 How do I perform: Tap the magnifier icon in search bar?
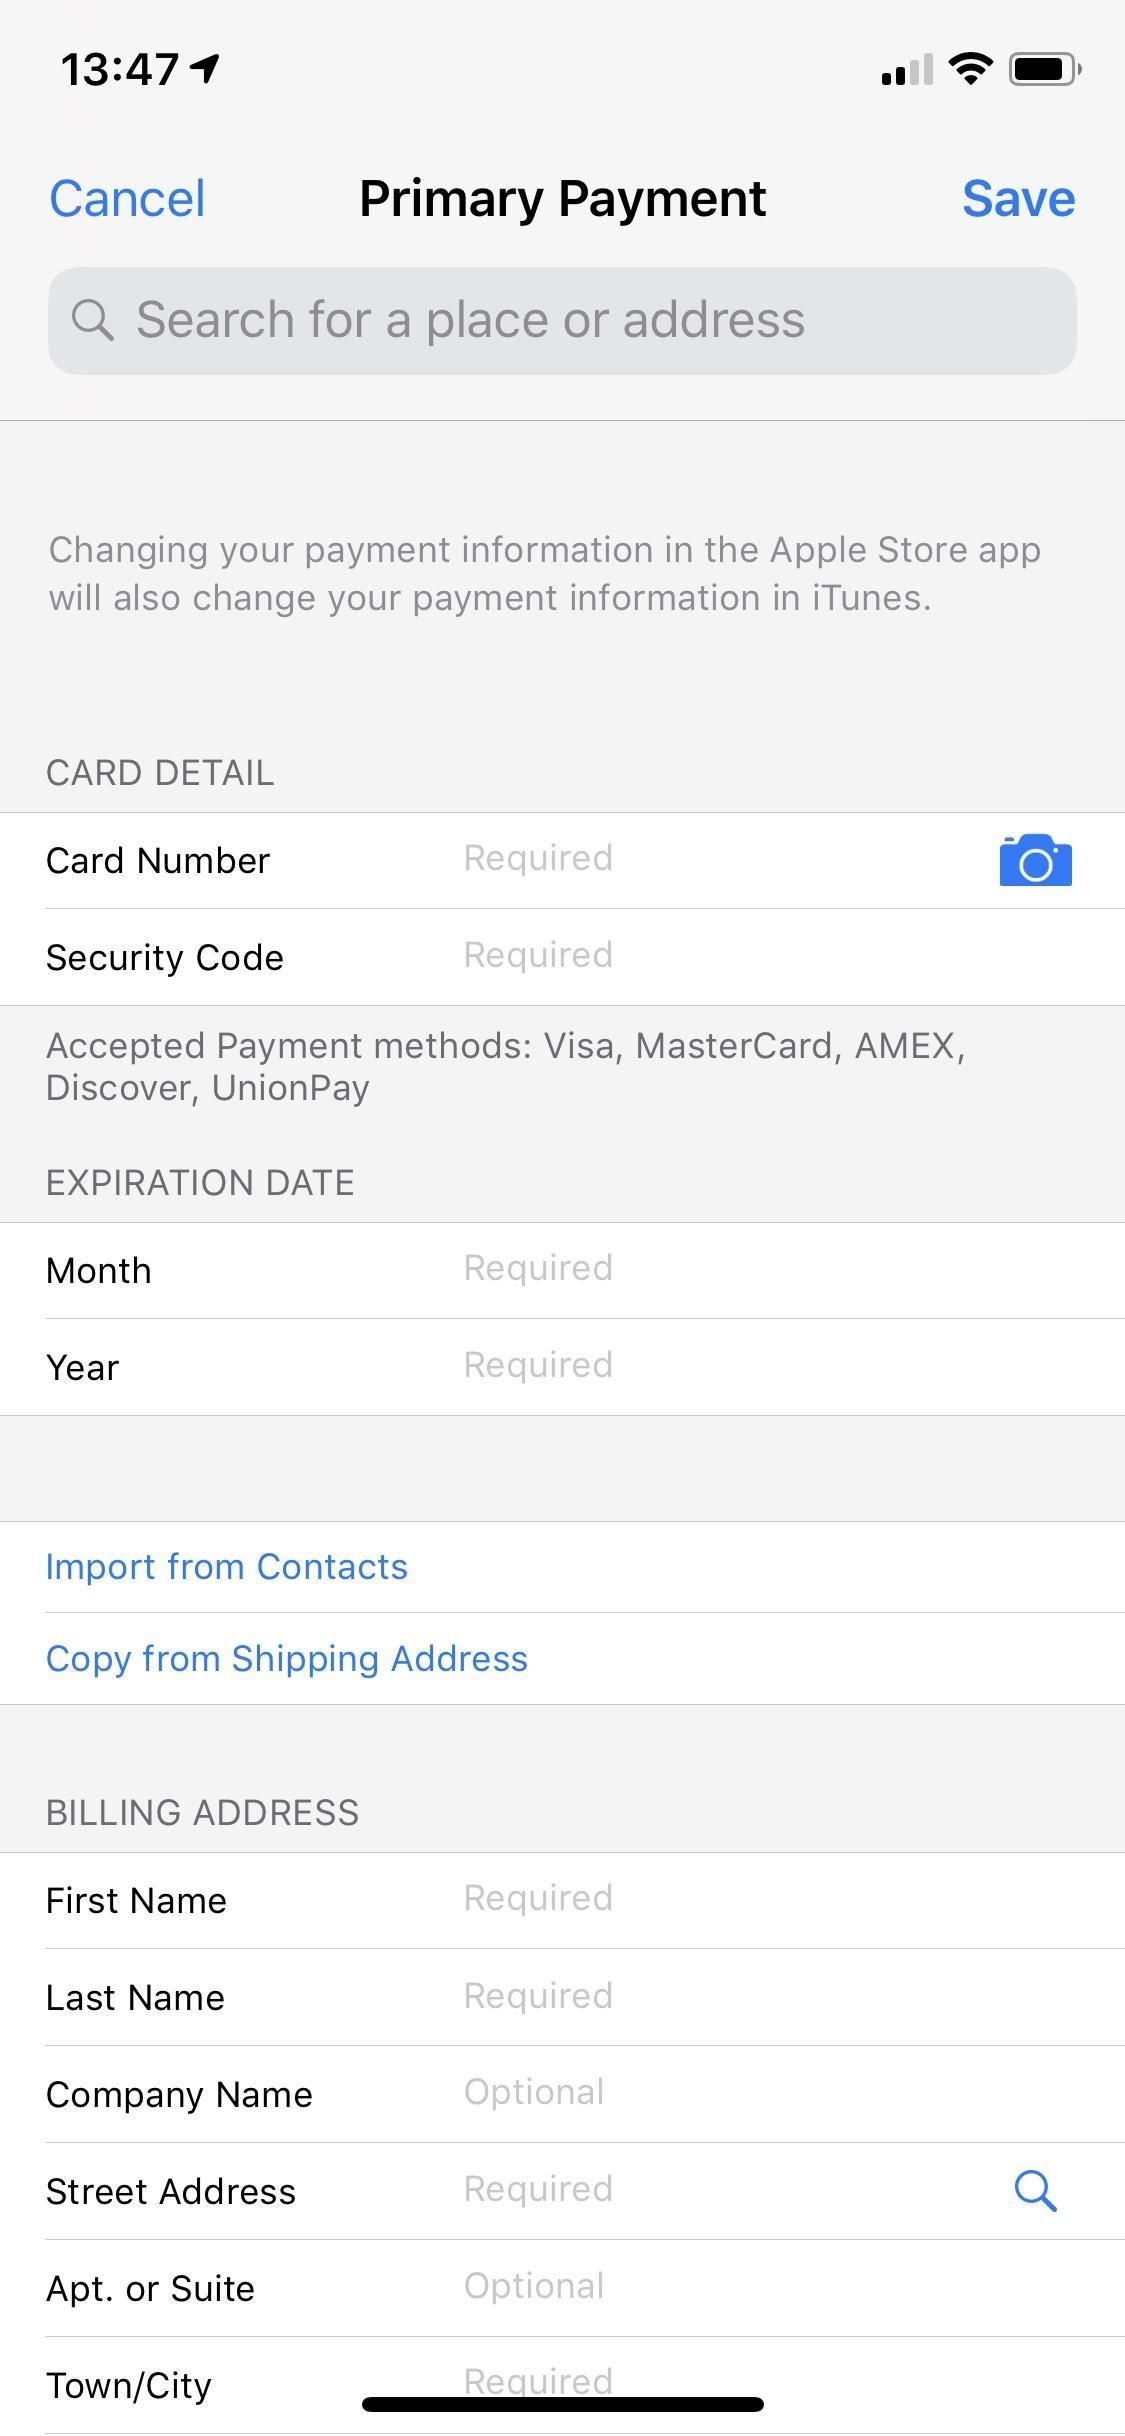point(92,320)
